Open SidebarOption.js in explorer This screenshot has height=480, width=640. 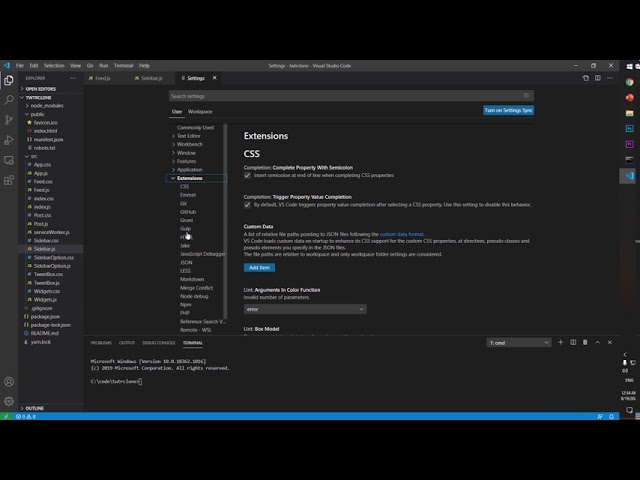tap(51, 266)
